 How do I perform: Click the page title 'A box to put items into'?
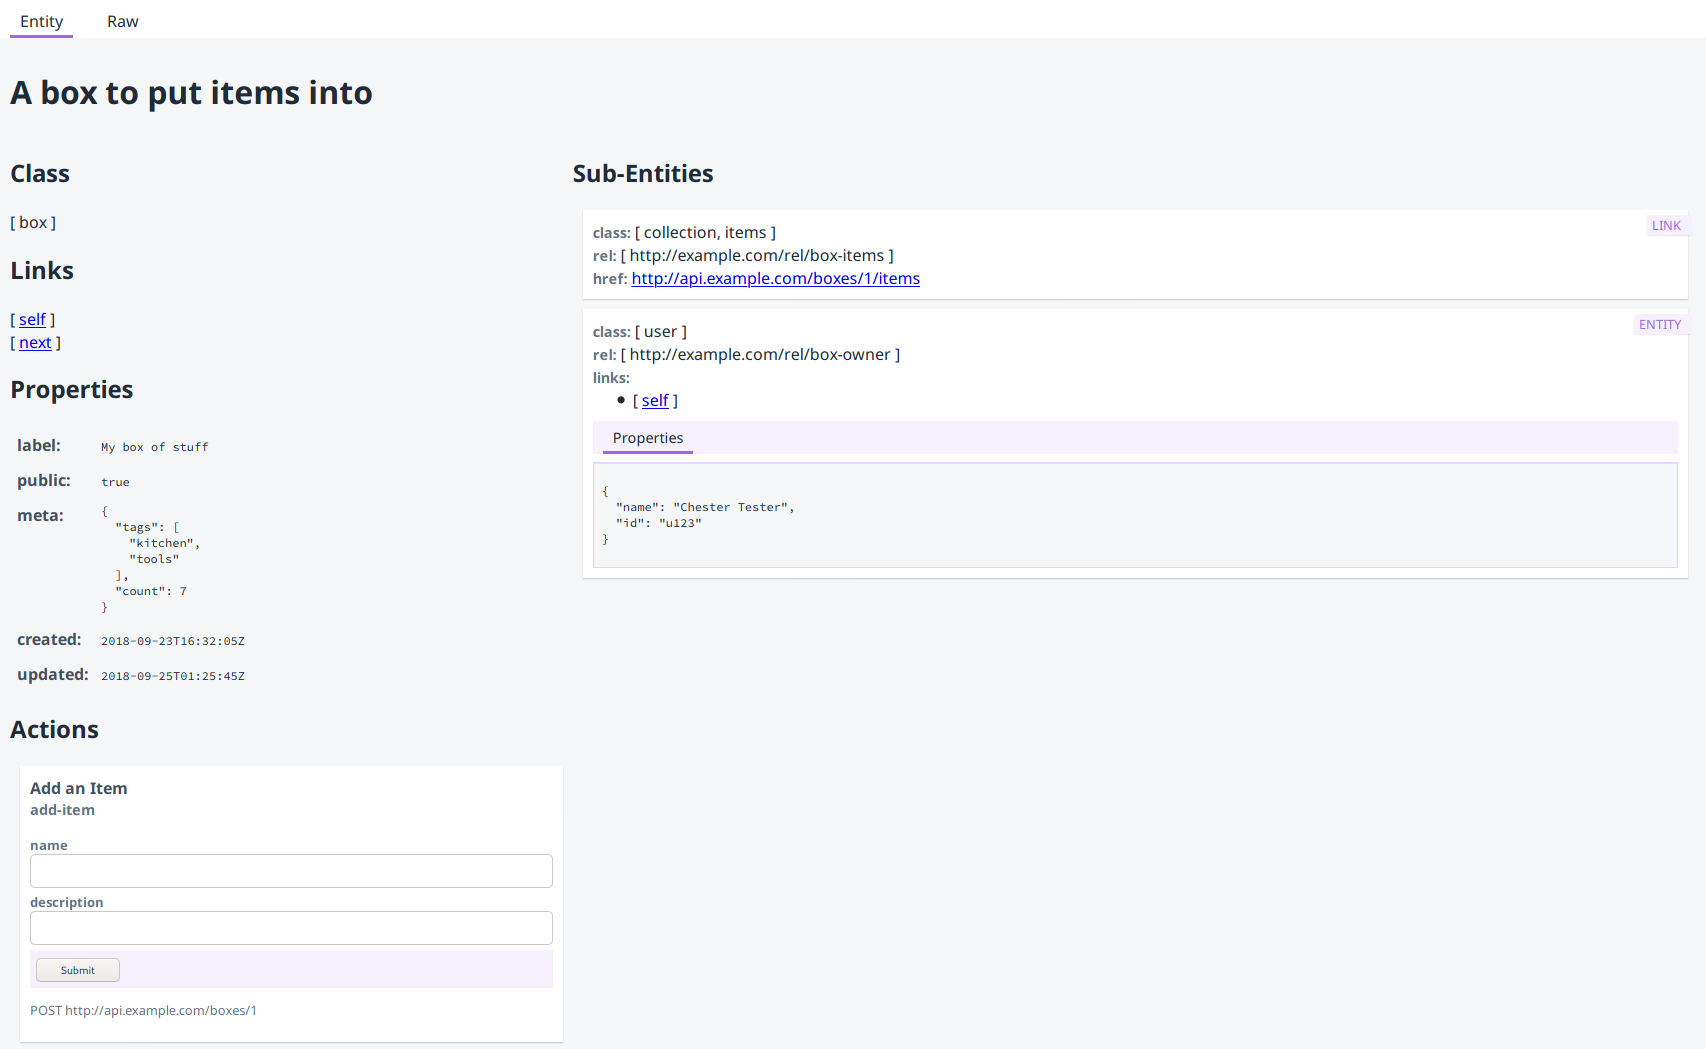[x=191, y=93]
